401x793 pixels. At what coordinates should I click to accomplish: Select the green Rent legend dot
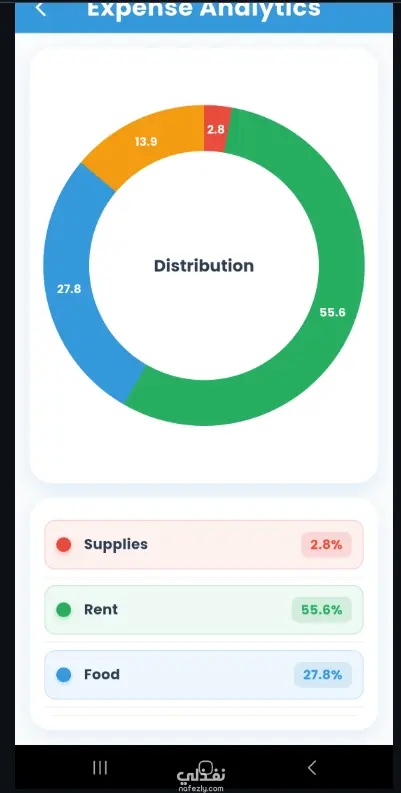(64, 609)
